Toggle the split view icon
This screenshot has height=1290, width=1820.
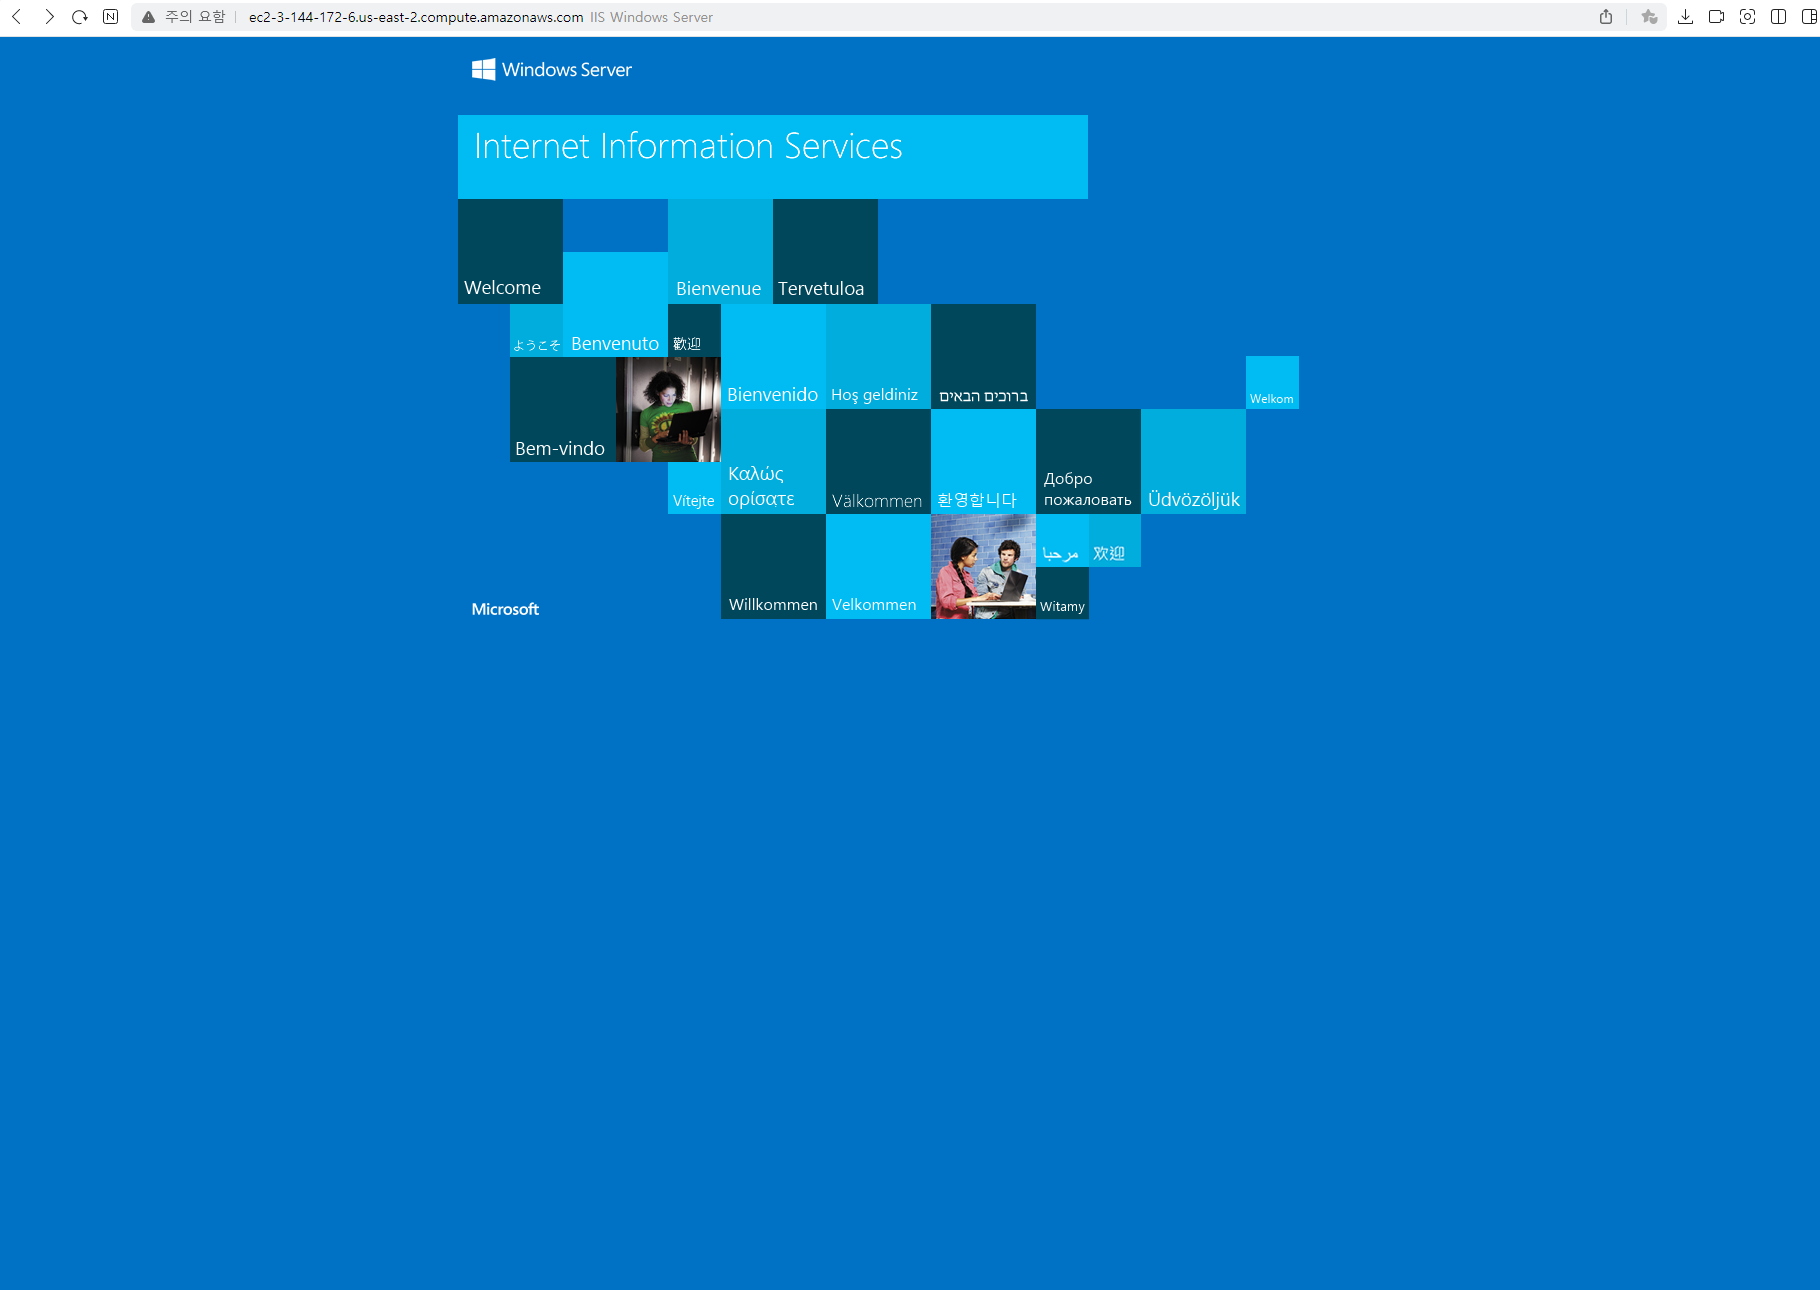pos(1778,17)
